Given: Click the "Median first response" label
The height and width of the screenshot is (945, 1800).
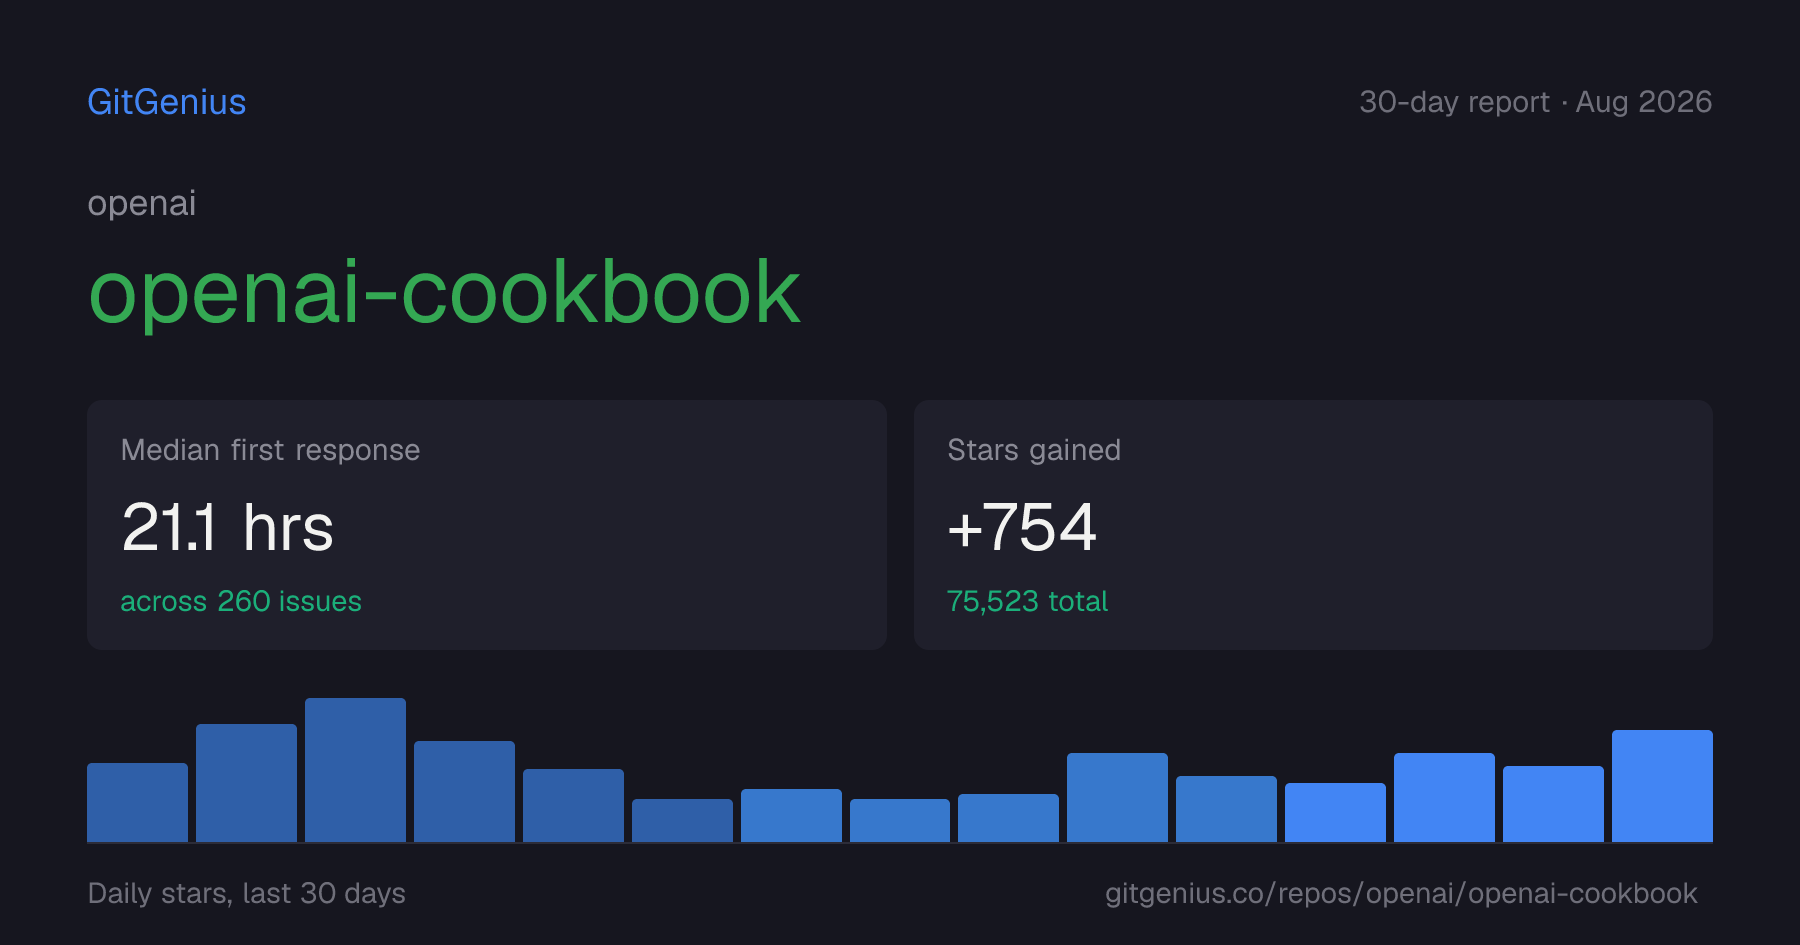Looking at the screenshot, I should coord(270,450).
